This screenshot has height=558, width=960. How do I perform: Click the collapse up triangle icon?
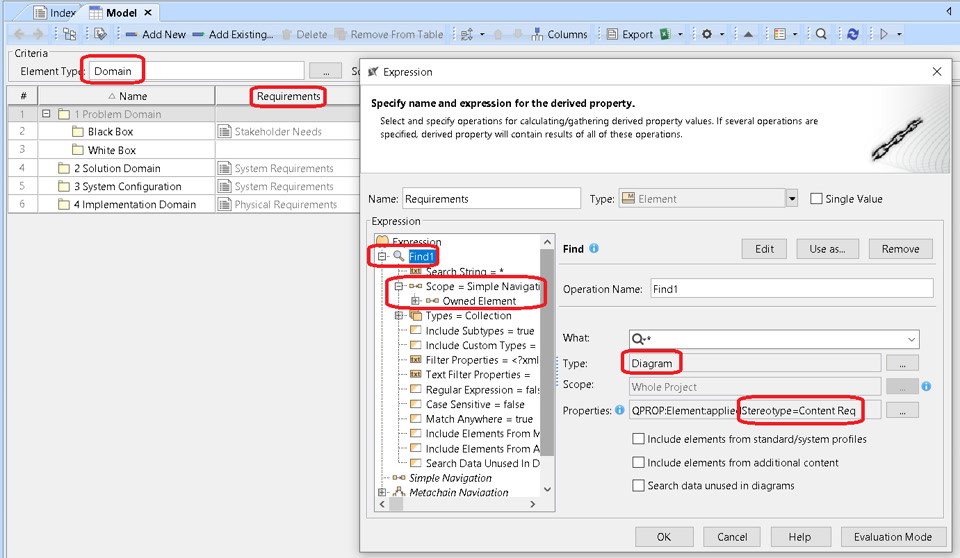pyautogui.click(x=748, y=34)
